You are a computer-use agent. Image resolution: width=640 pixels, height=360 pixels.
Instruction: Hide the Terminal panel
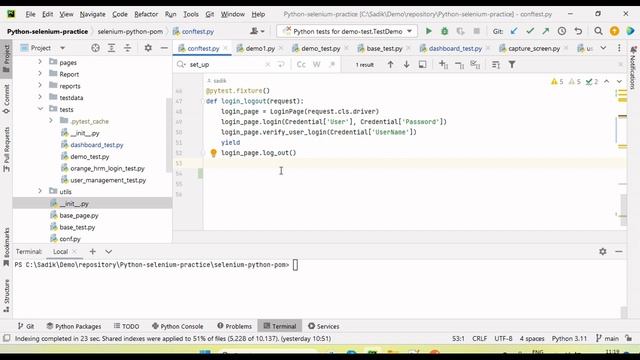(x=619, y=251)
